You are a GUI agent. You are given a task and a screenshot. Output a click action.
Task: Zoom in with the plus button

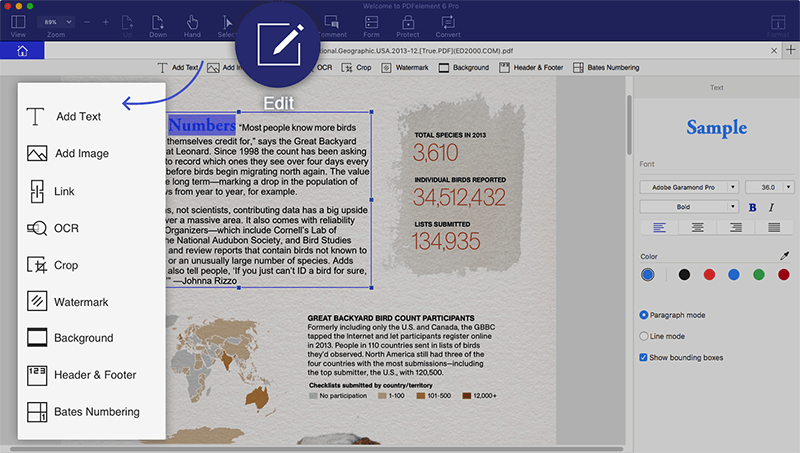[105, 22]
